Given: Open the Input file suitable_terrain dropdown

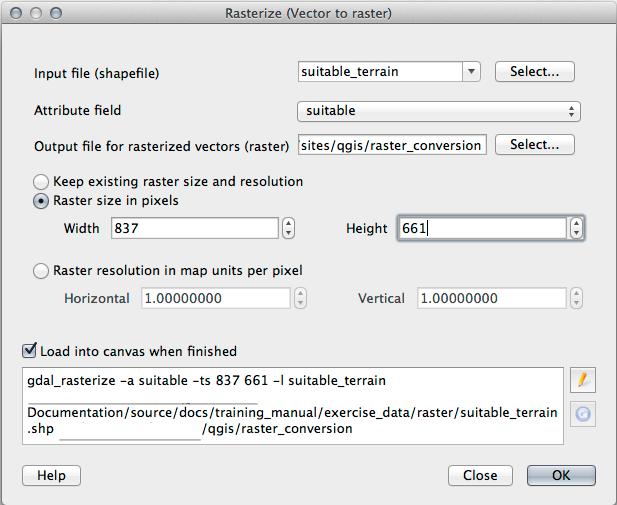Looking at the screenshot, I should pos(471,72).
